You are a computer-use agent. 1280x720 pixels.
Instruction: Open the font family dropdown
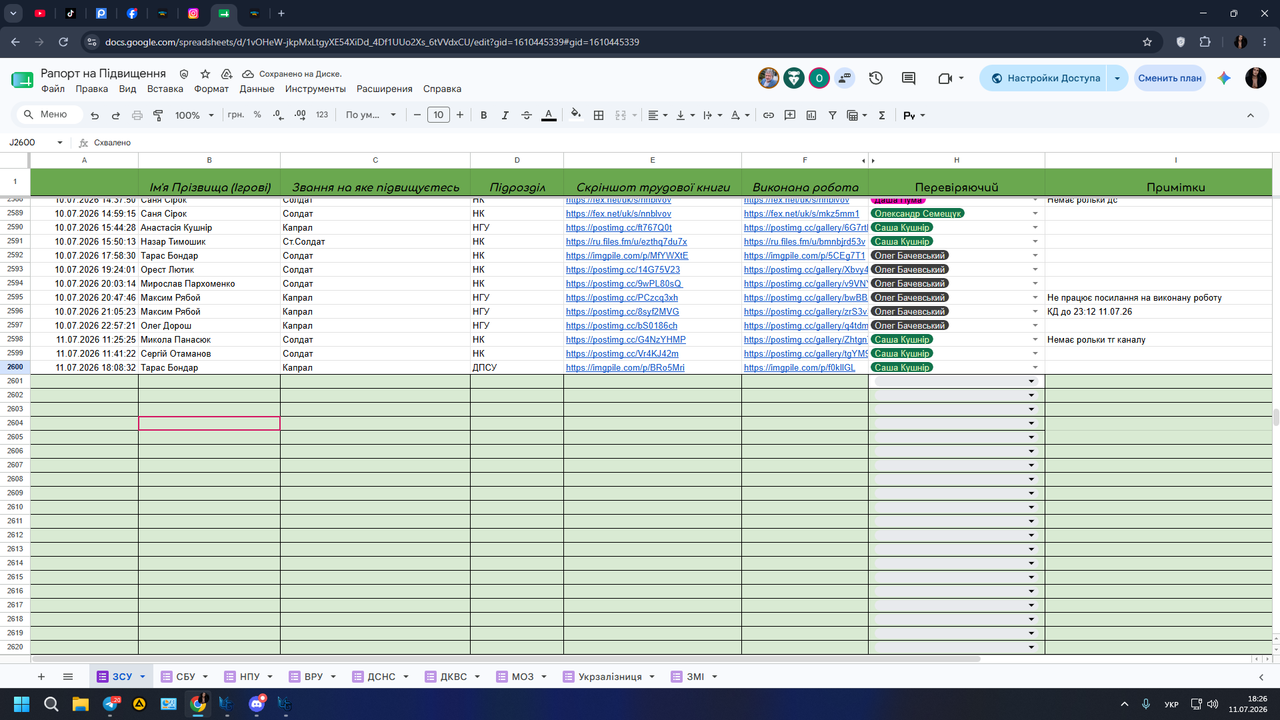click(x=370, y=115)
